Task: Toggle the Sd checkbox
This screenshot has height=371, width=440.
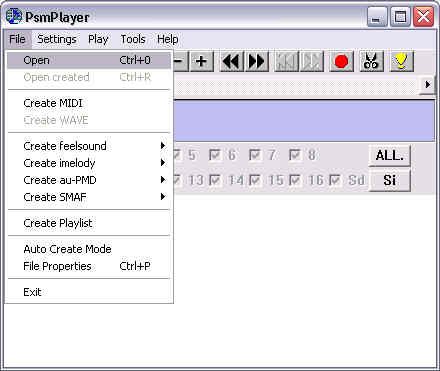Action: point(334,180)
